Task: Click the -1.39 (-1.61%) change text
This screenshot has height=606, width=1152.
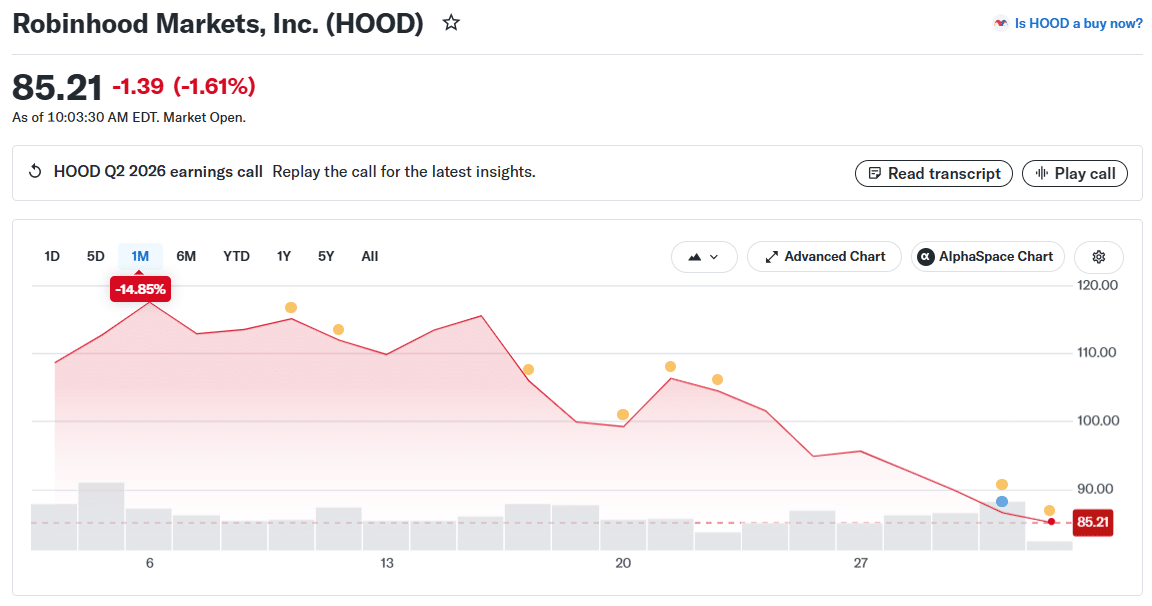Action: pyautogui.click(x=184, y=86)
